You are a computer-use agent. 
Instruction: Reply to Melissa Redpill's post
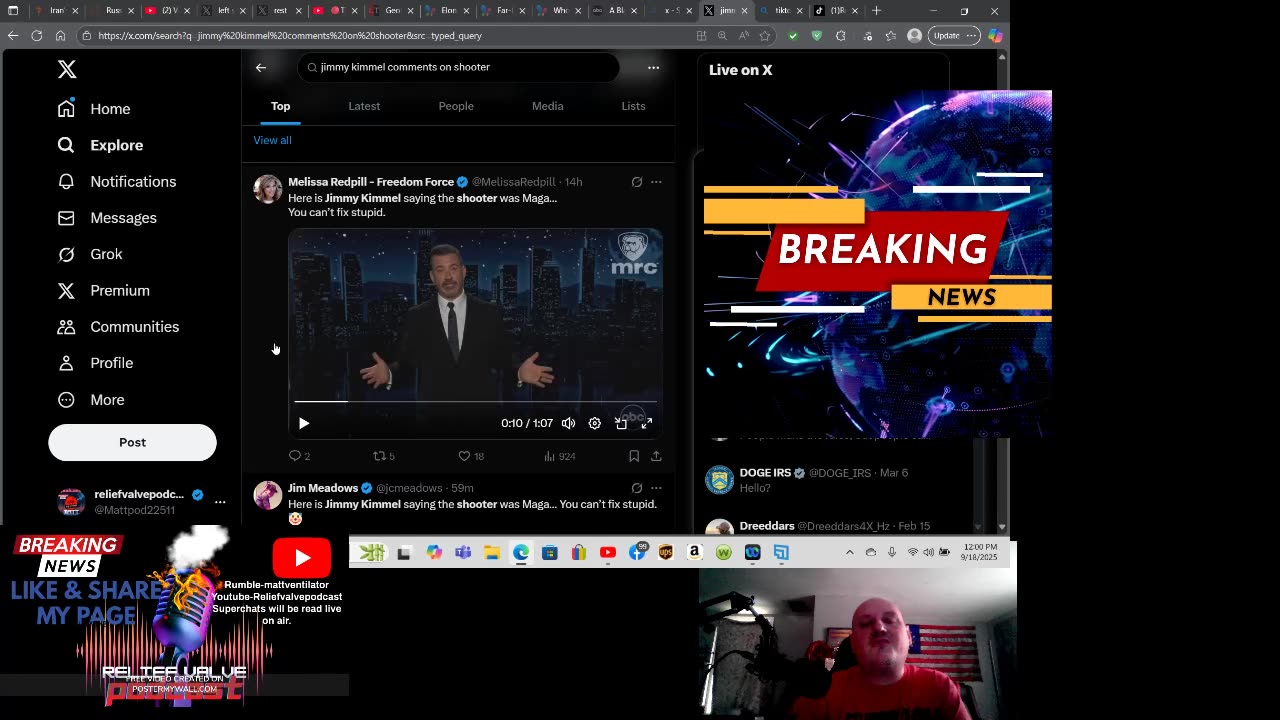click(x=299, y=456)
